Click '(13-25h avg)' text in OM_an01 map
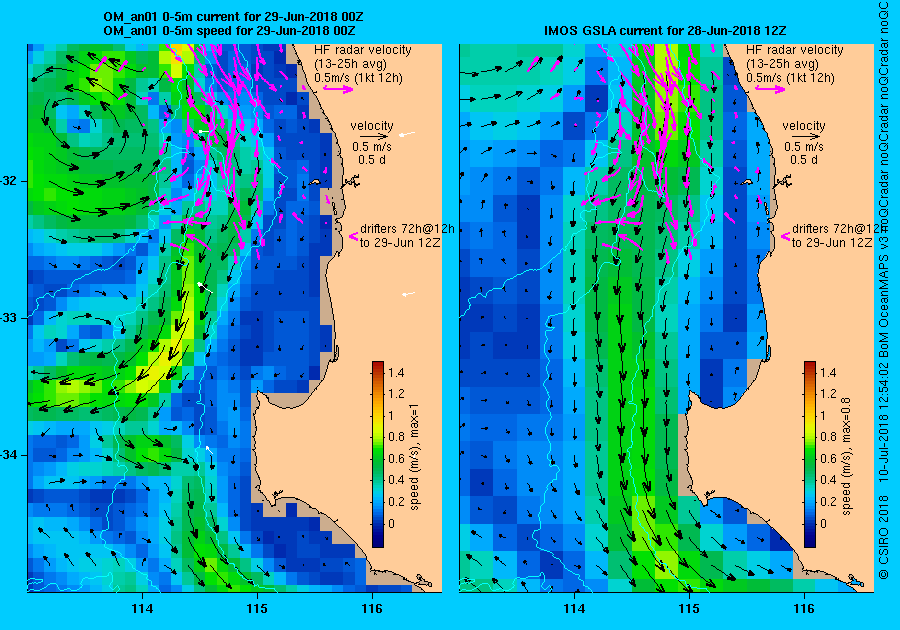 coord(350,64)
